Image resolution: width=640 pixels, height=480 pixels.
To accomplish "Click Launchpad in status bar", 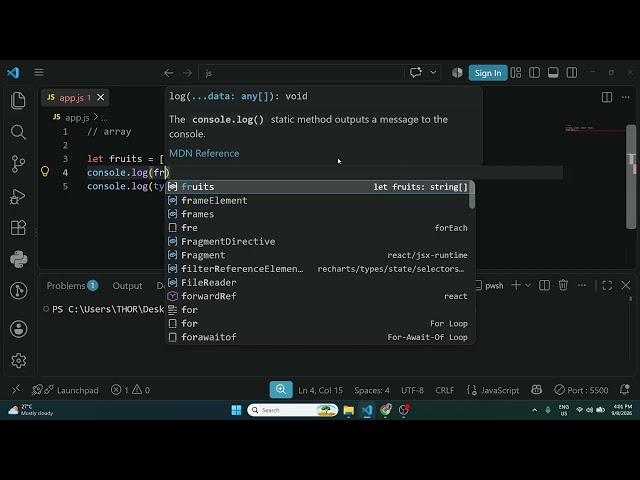I will [x=65, y=390].
